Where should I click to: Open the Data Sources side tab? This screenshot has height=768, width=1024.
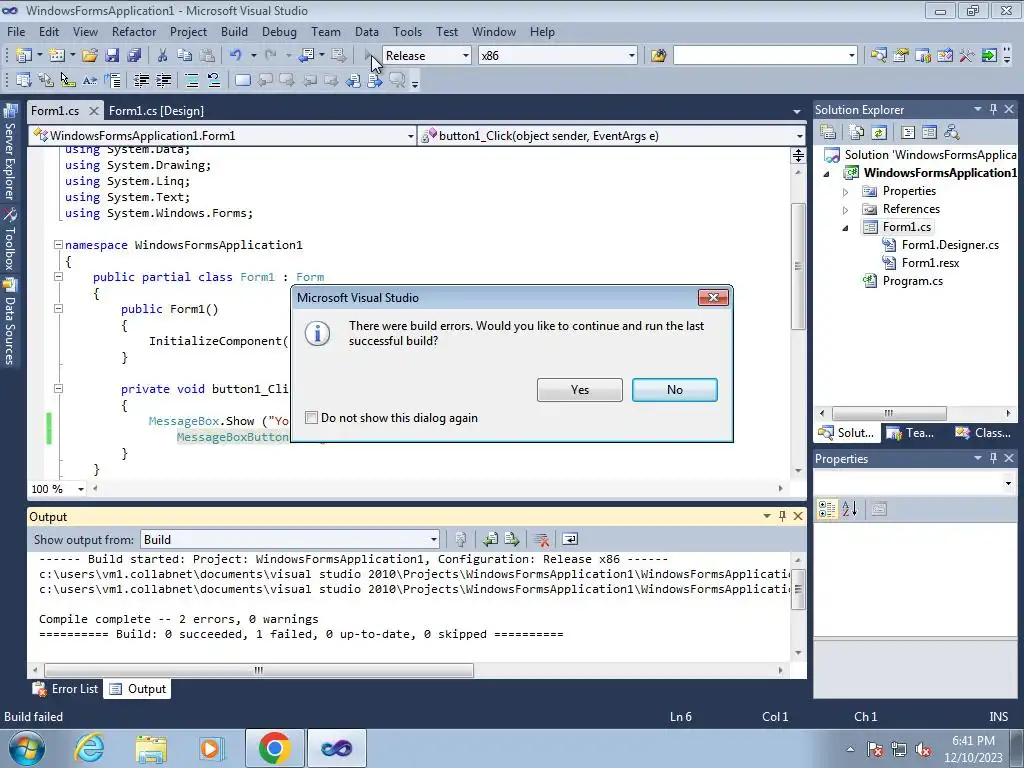[x=9, y=323]
